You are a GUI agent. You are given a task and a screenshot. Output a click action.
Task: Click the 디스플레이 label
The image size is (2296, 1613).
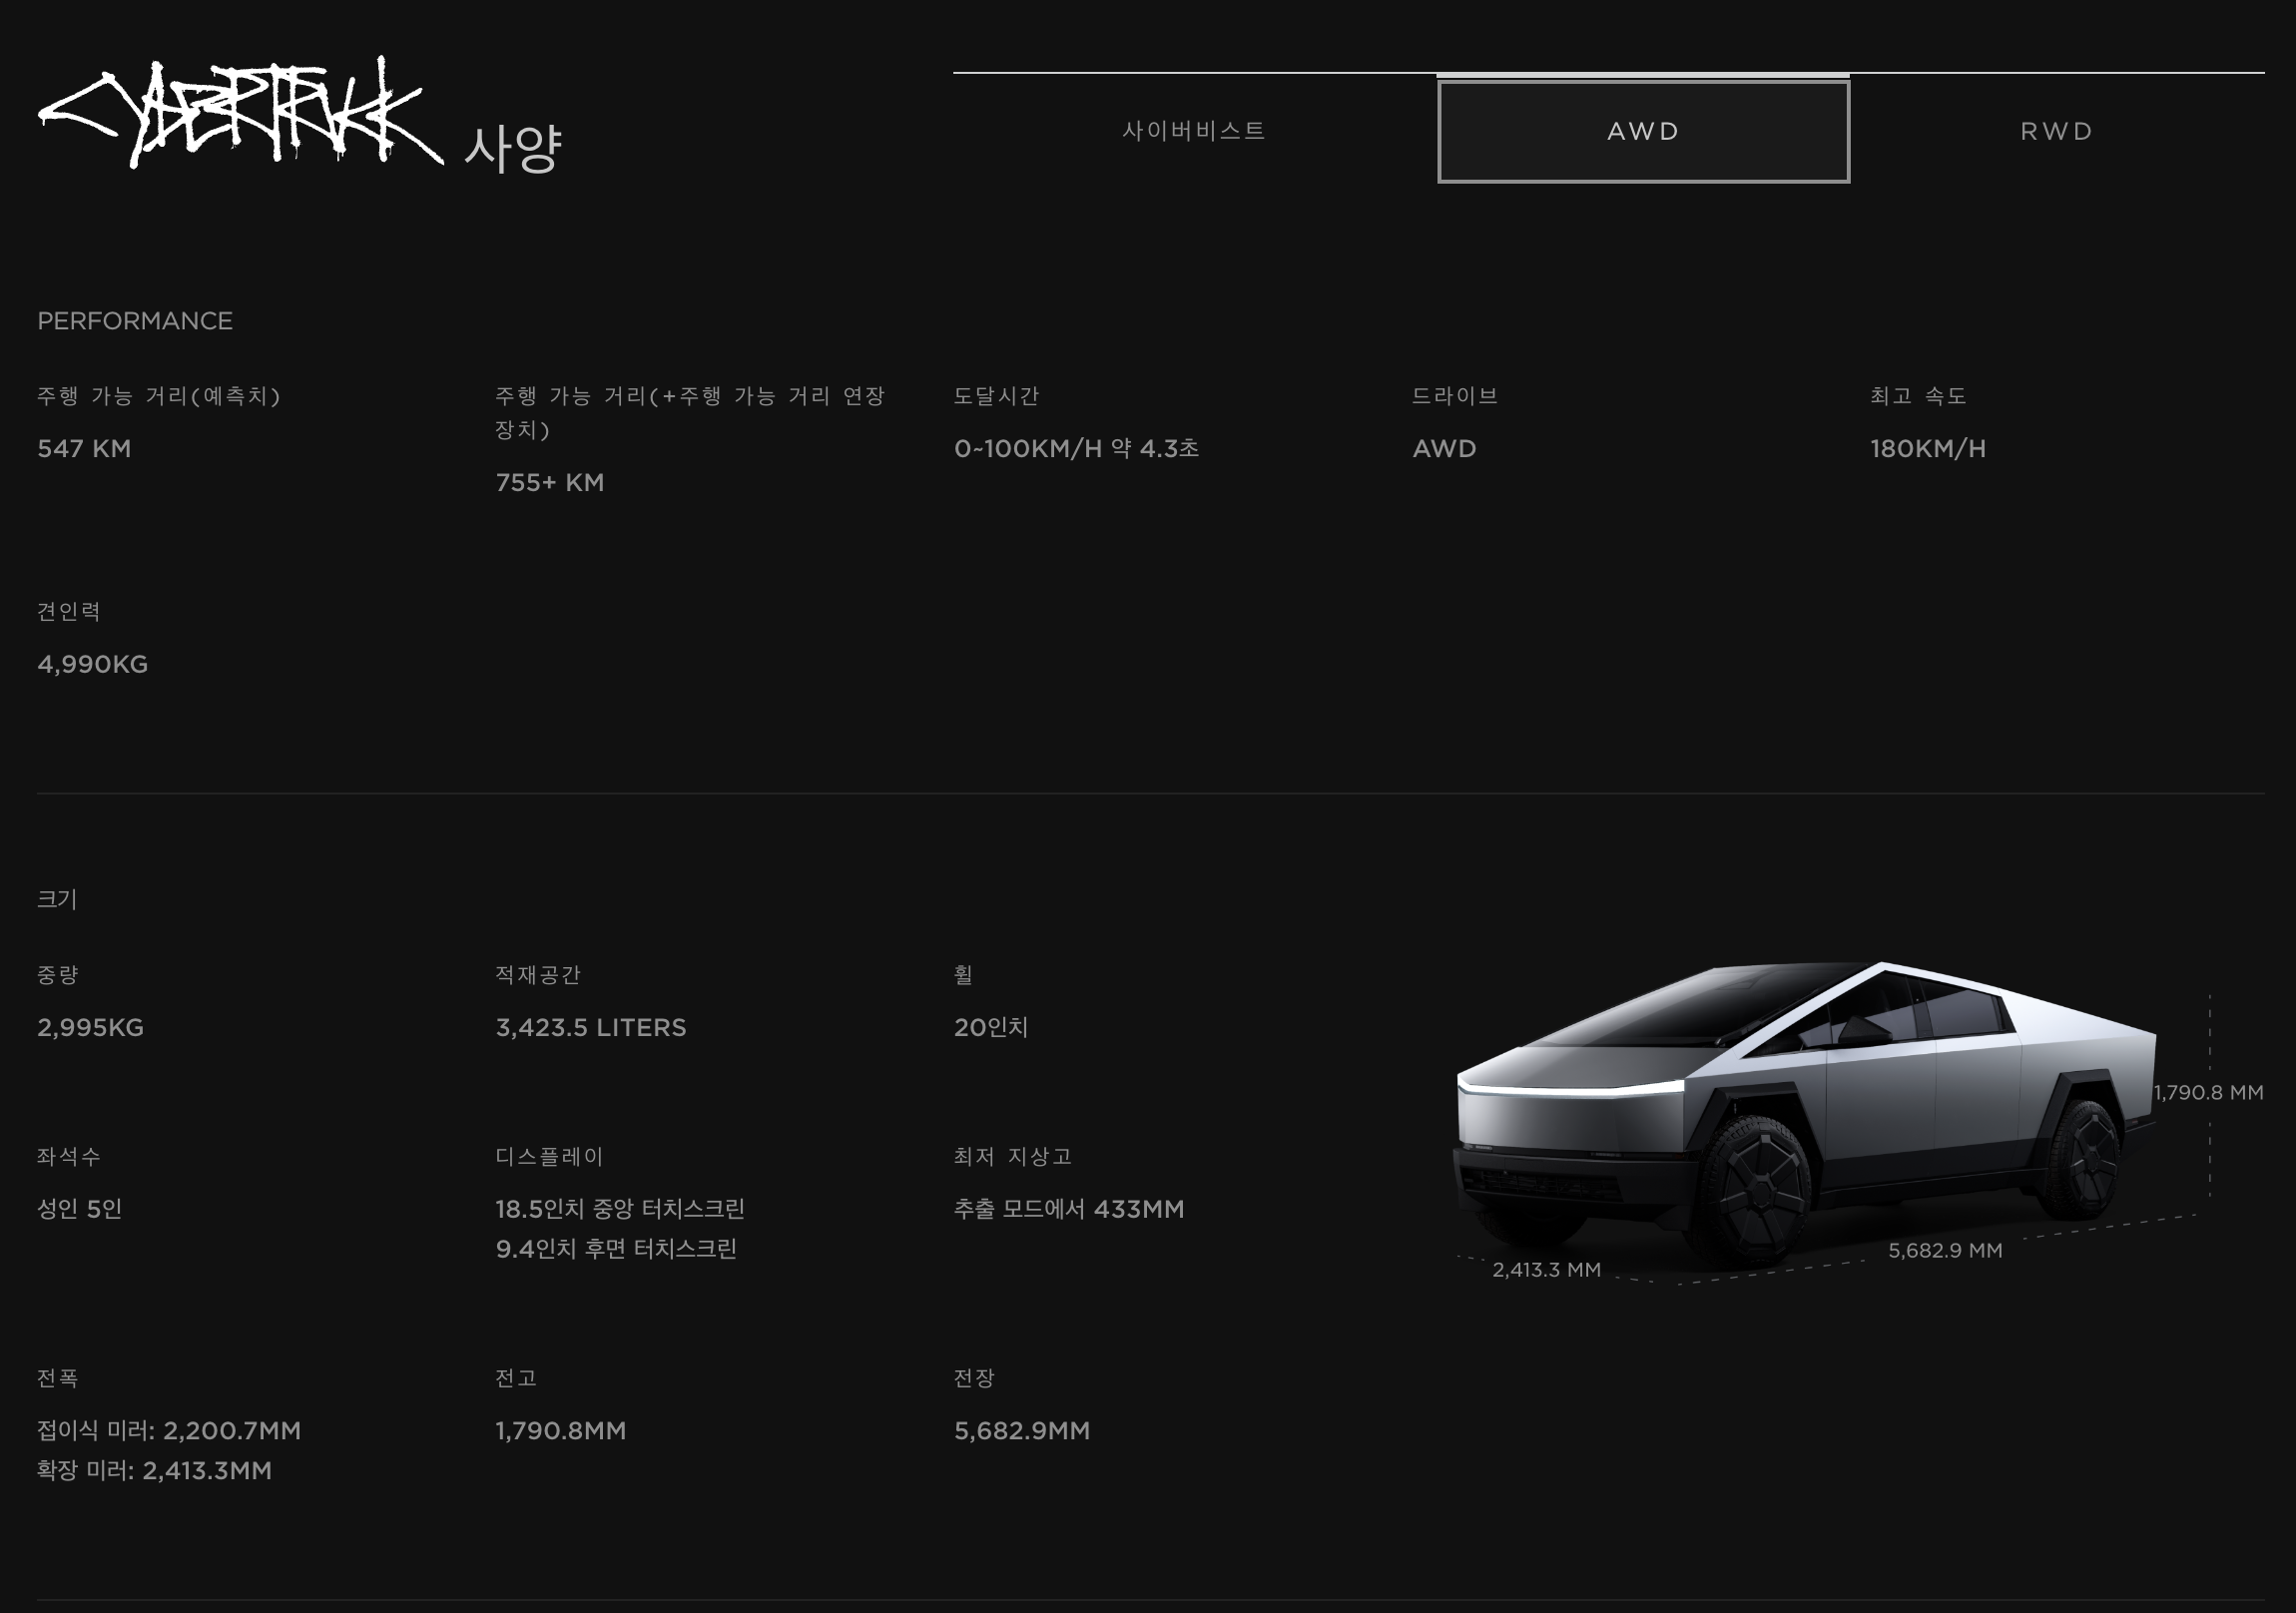pos(549,1156)
